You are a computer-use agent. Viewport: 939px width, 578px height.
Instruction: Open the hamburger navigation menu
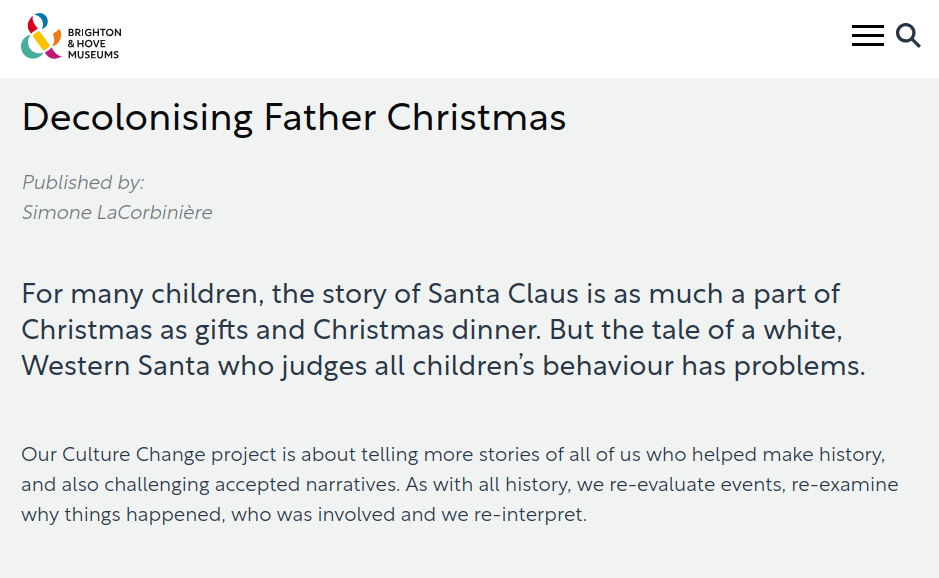867,36
